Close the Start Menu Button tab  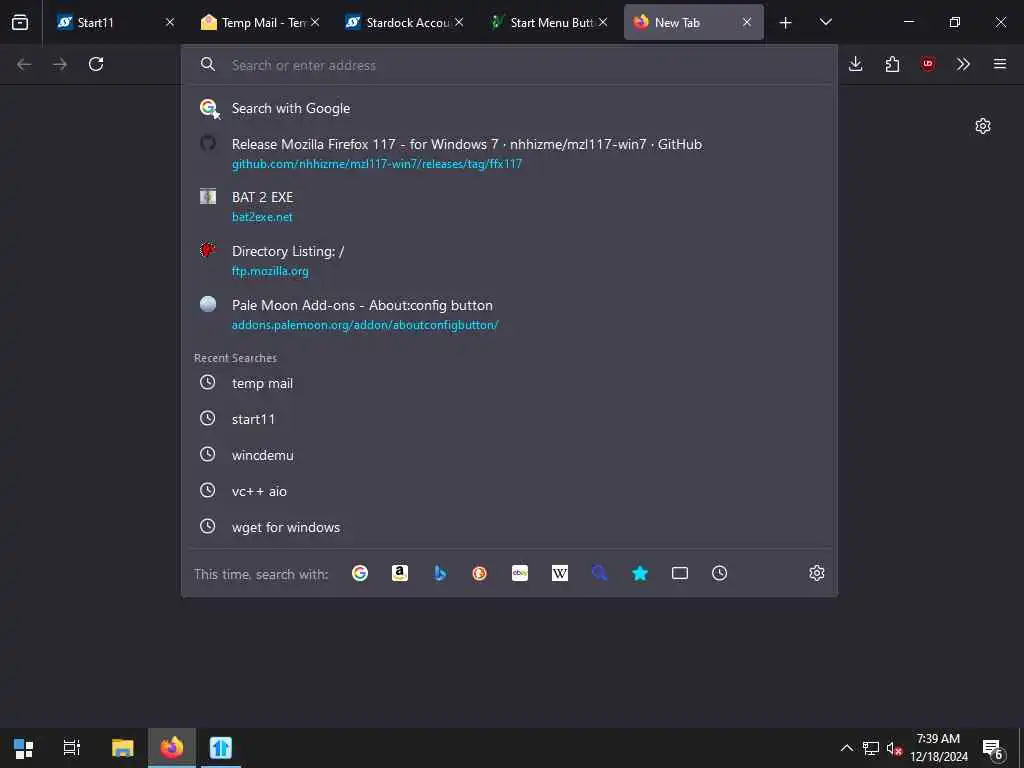pyautogui.click(x=603, y=23)
